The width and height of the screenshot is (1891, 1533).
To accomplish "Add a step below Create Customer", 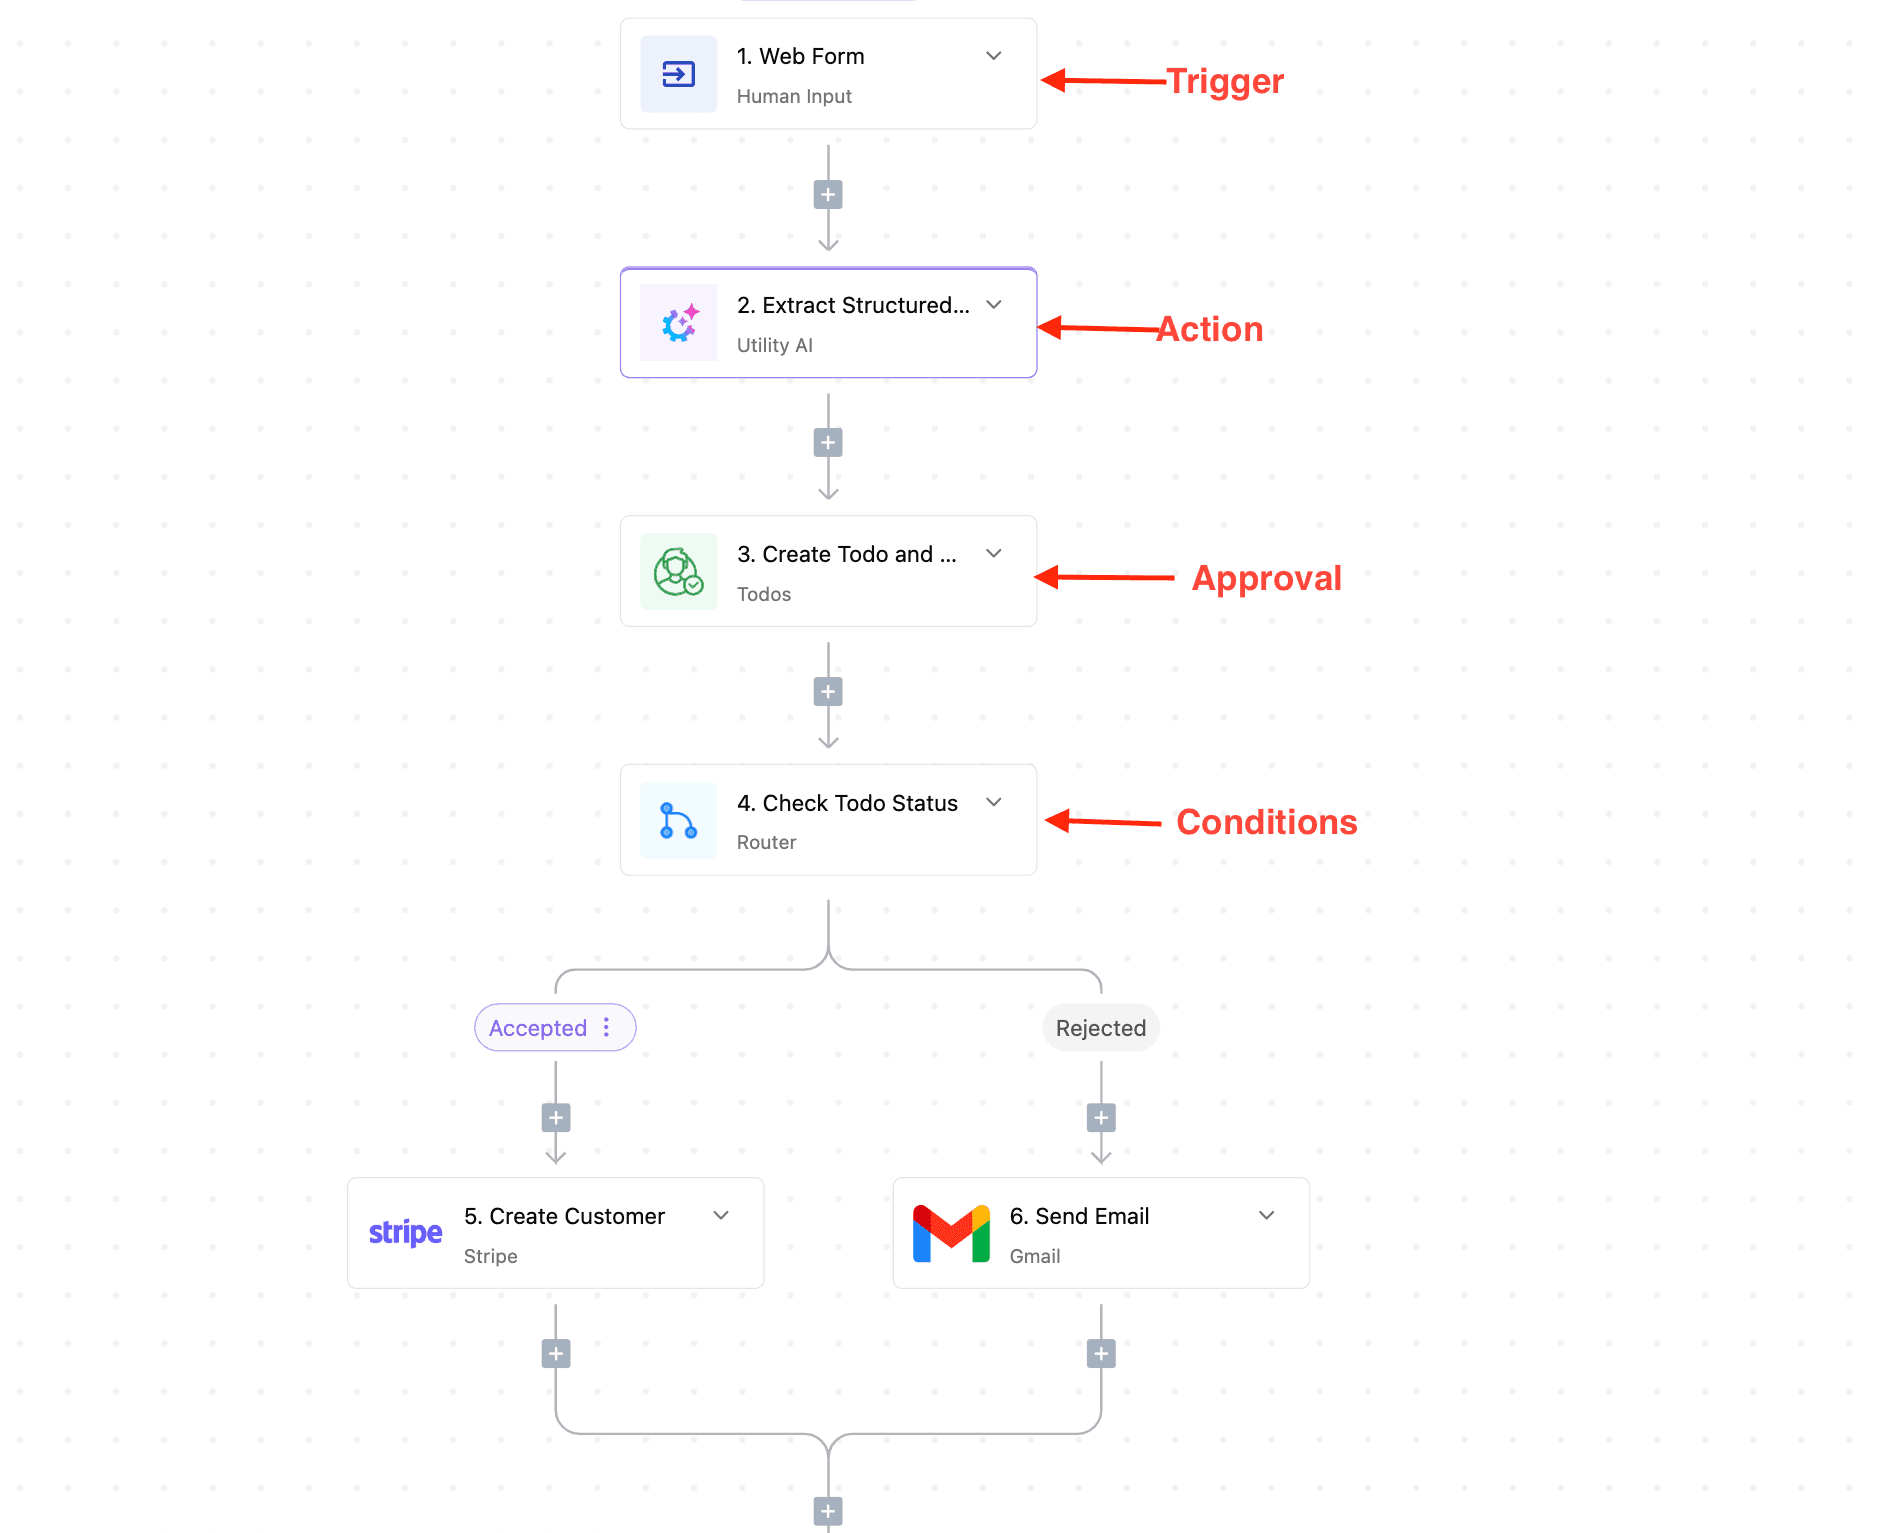I will click(x=555, y=1353).
